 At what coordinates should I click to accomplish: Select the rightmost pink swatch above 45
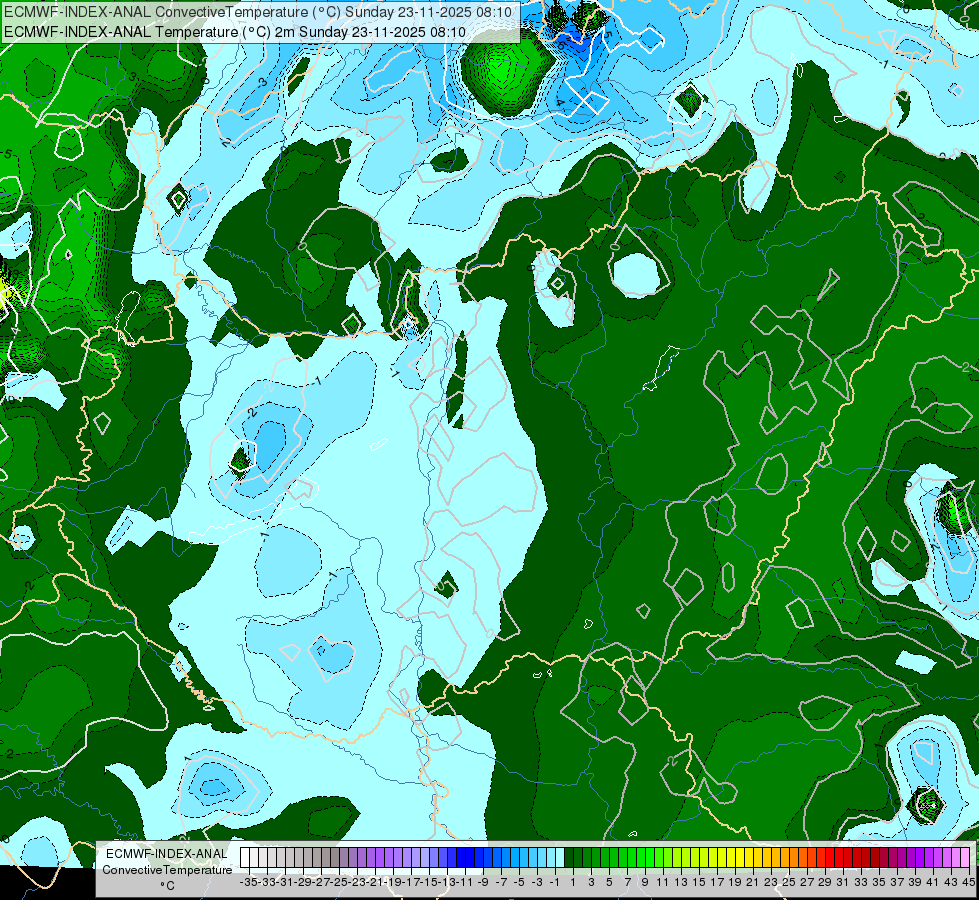[964, 858]
